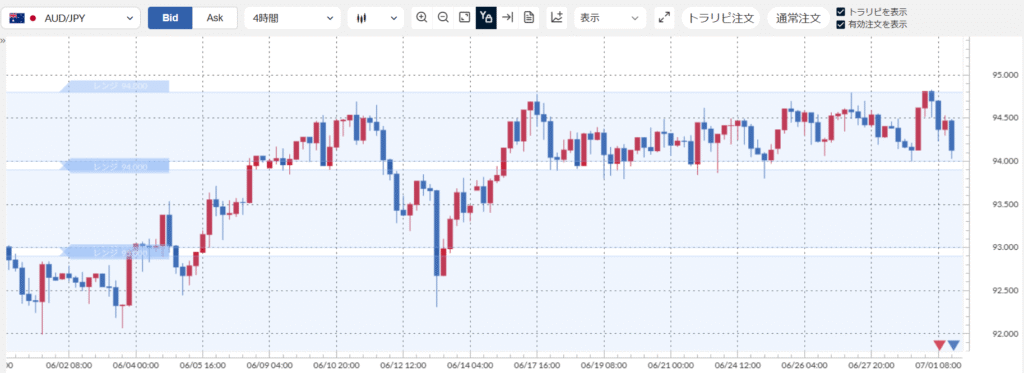Screen dimensions: 1024x373
Task: Click the 06/24 12:00 time label
Action: coord(737,366)
